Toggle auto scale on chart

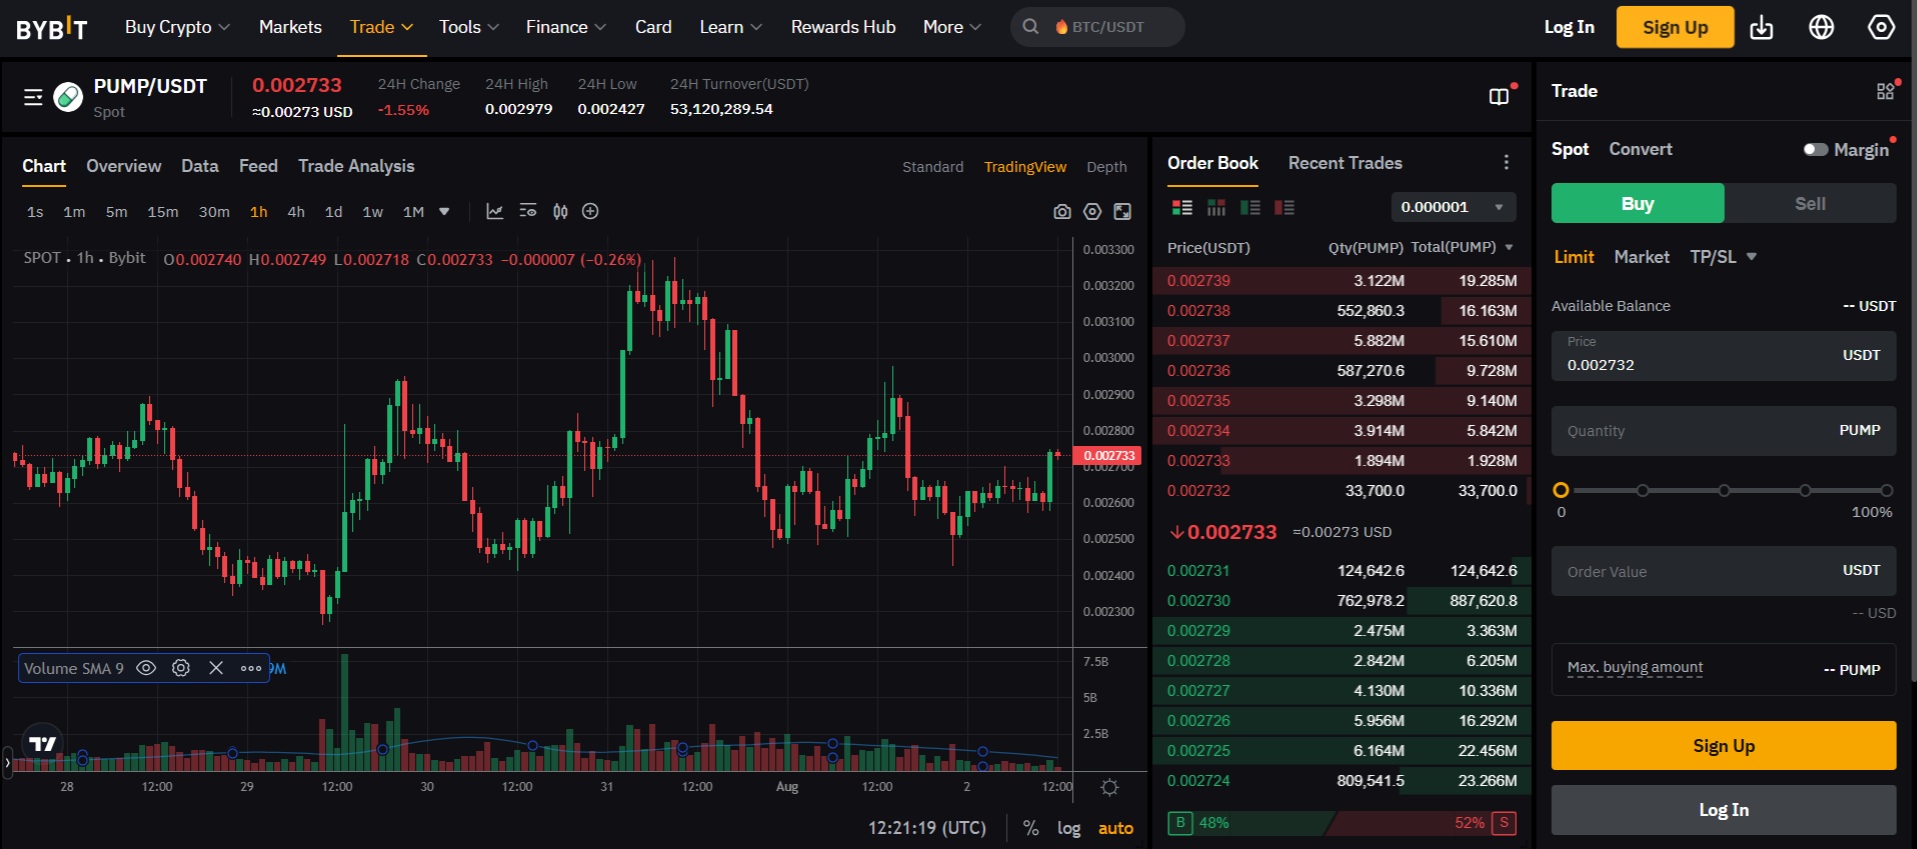[x=1116, y=828]
